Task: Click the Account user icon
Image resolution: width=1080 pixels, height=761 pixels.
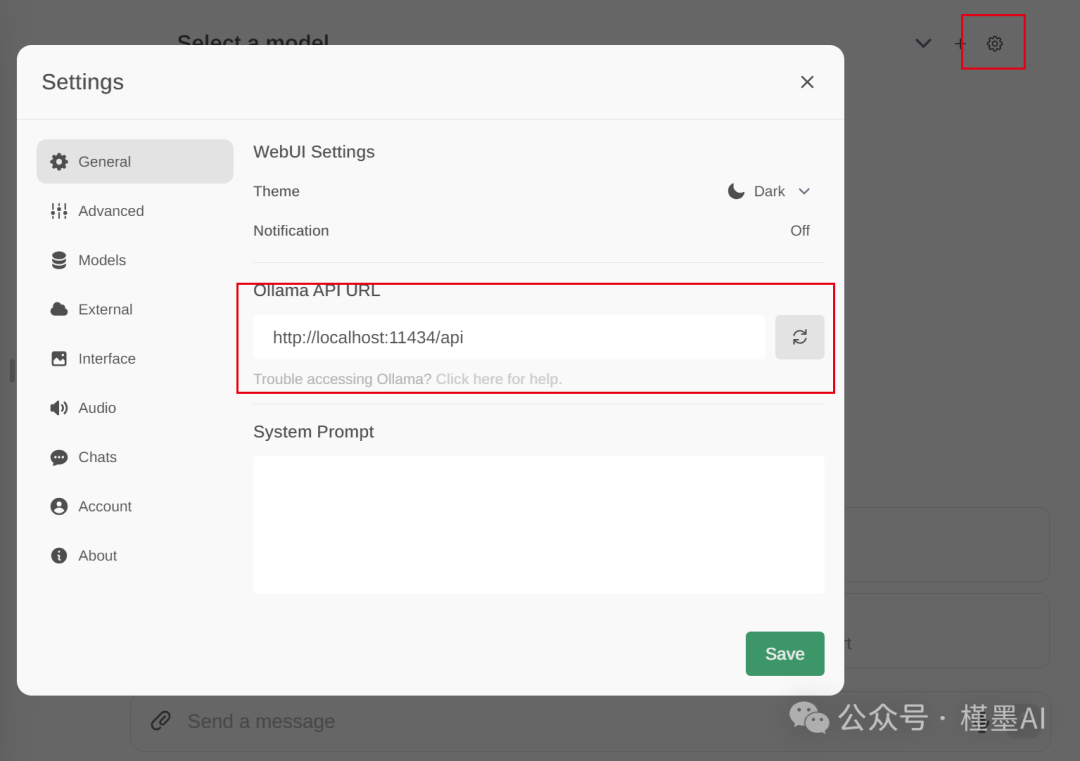Action: tap(59, 506)
